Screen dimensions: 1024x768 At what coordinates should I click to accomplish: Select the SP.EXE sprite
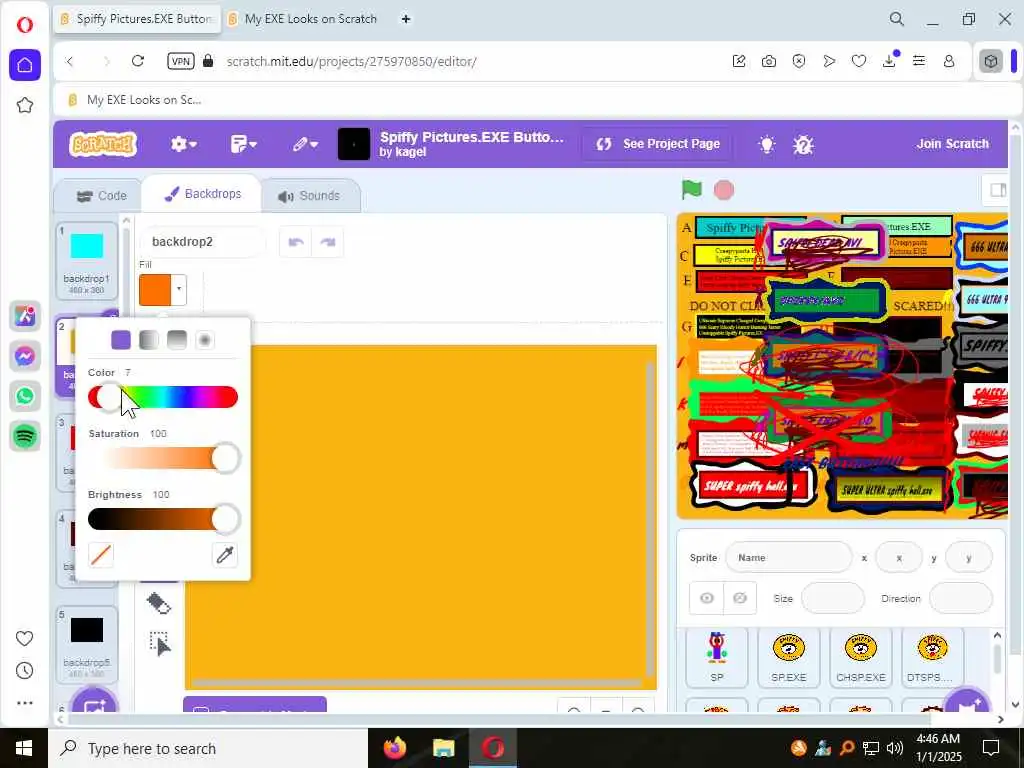pyautogui.click(x=789, y=658)
